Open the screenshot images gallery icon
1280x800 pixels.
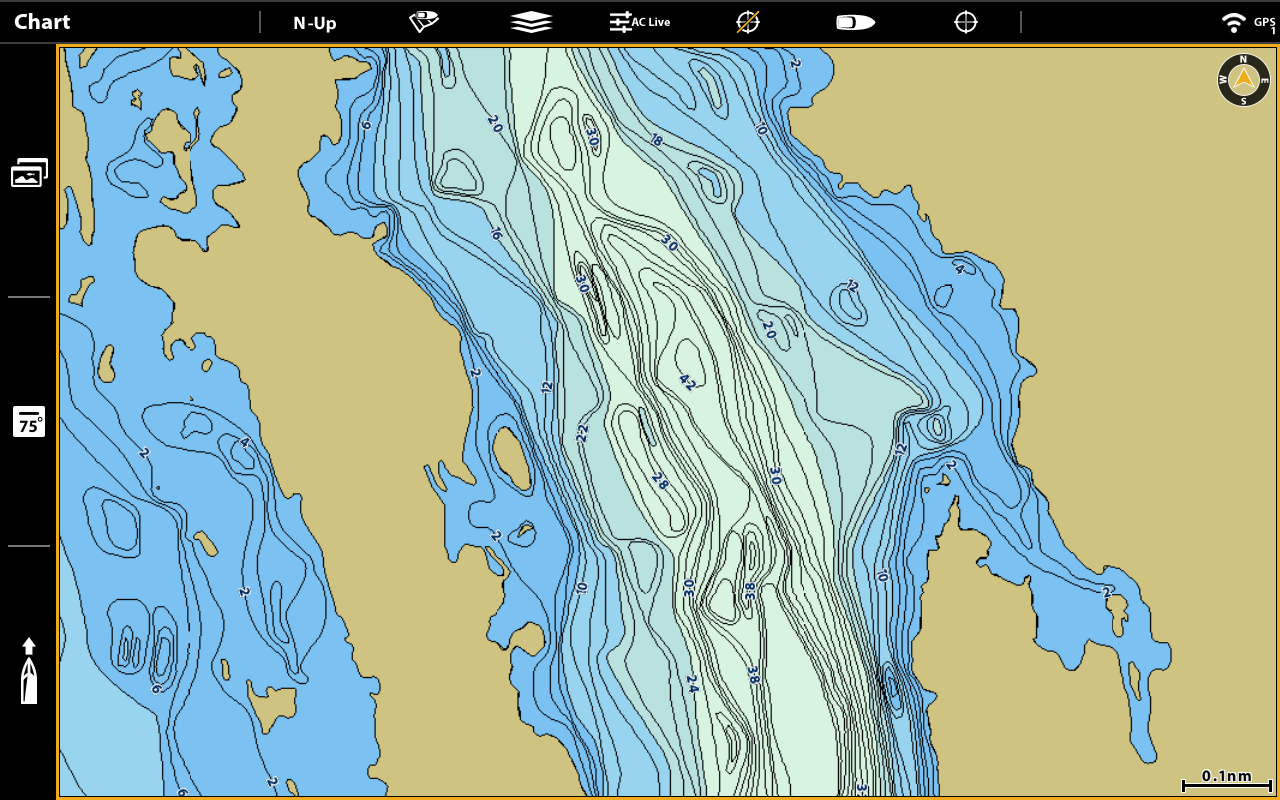tap(29, 173)
